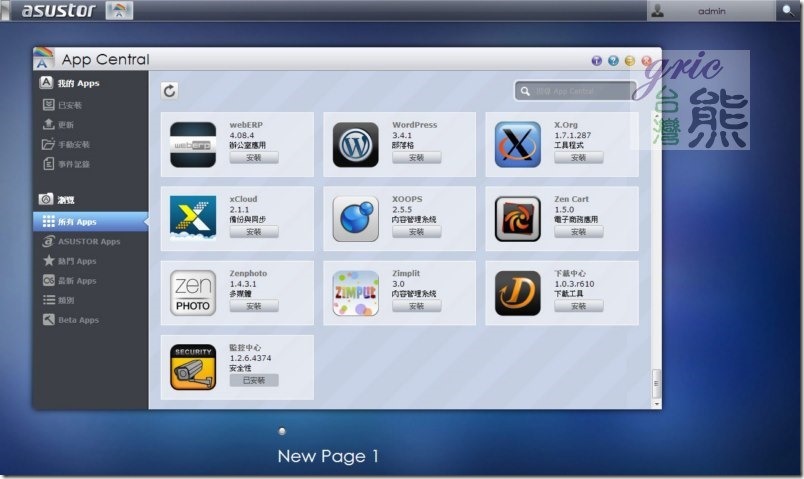The height and width of the screenshot is (479, 804).
Task: Open the Zimplit app icon
Action: (355, 293)
